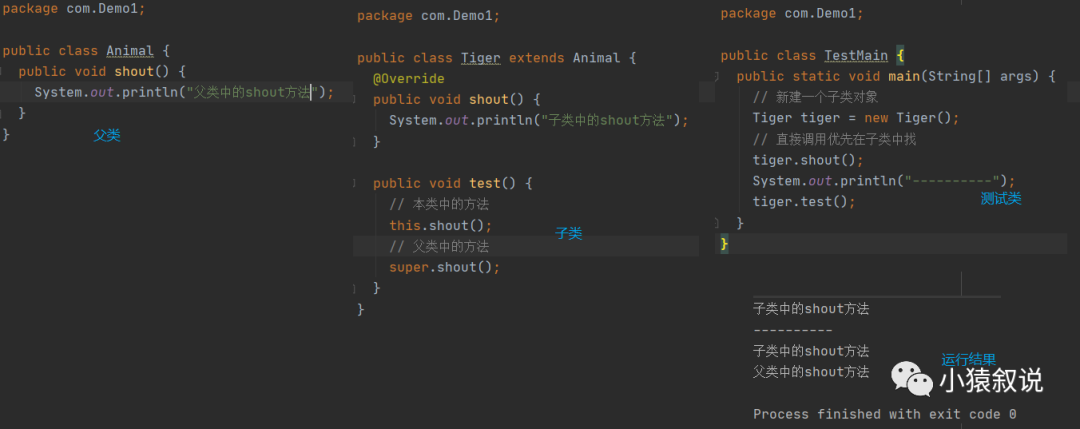Click the super.shout(); statement
The image size is (1080, 429).
(444, 267)
